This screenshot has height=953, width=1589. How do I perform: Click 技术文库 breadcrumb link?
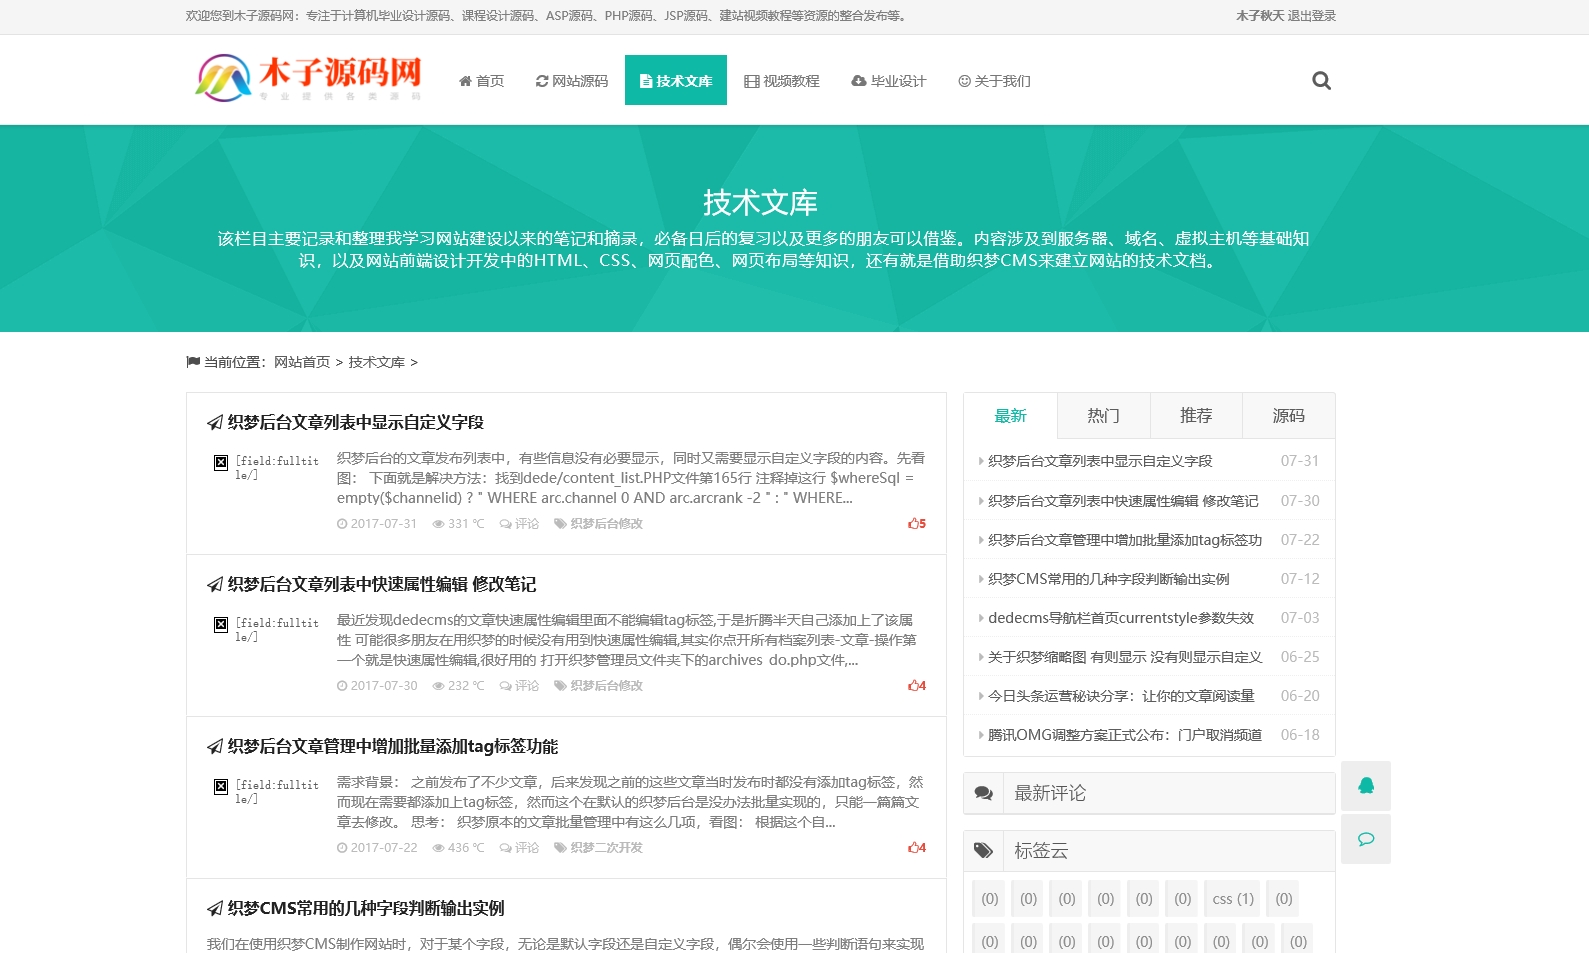[377, 362]
